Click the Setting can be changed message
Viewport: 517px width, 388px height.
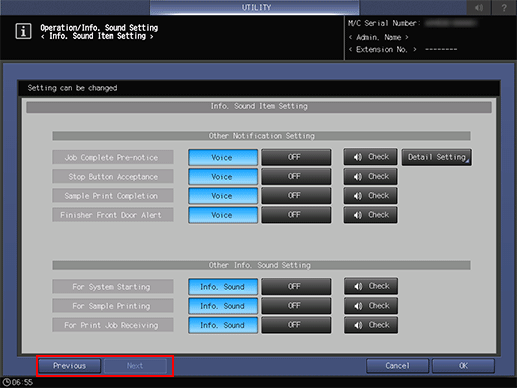[72, 88]
